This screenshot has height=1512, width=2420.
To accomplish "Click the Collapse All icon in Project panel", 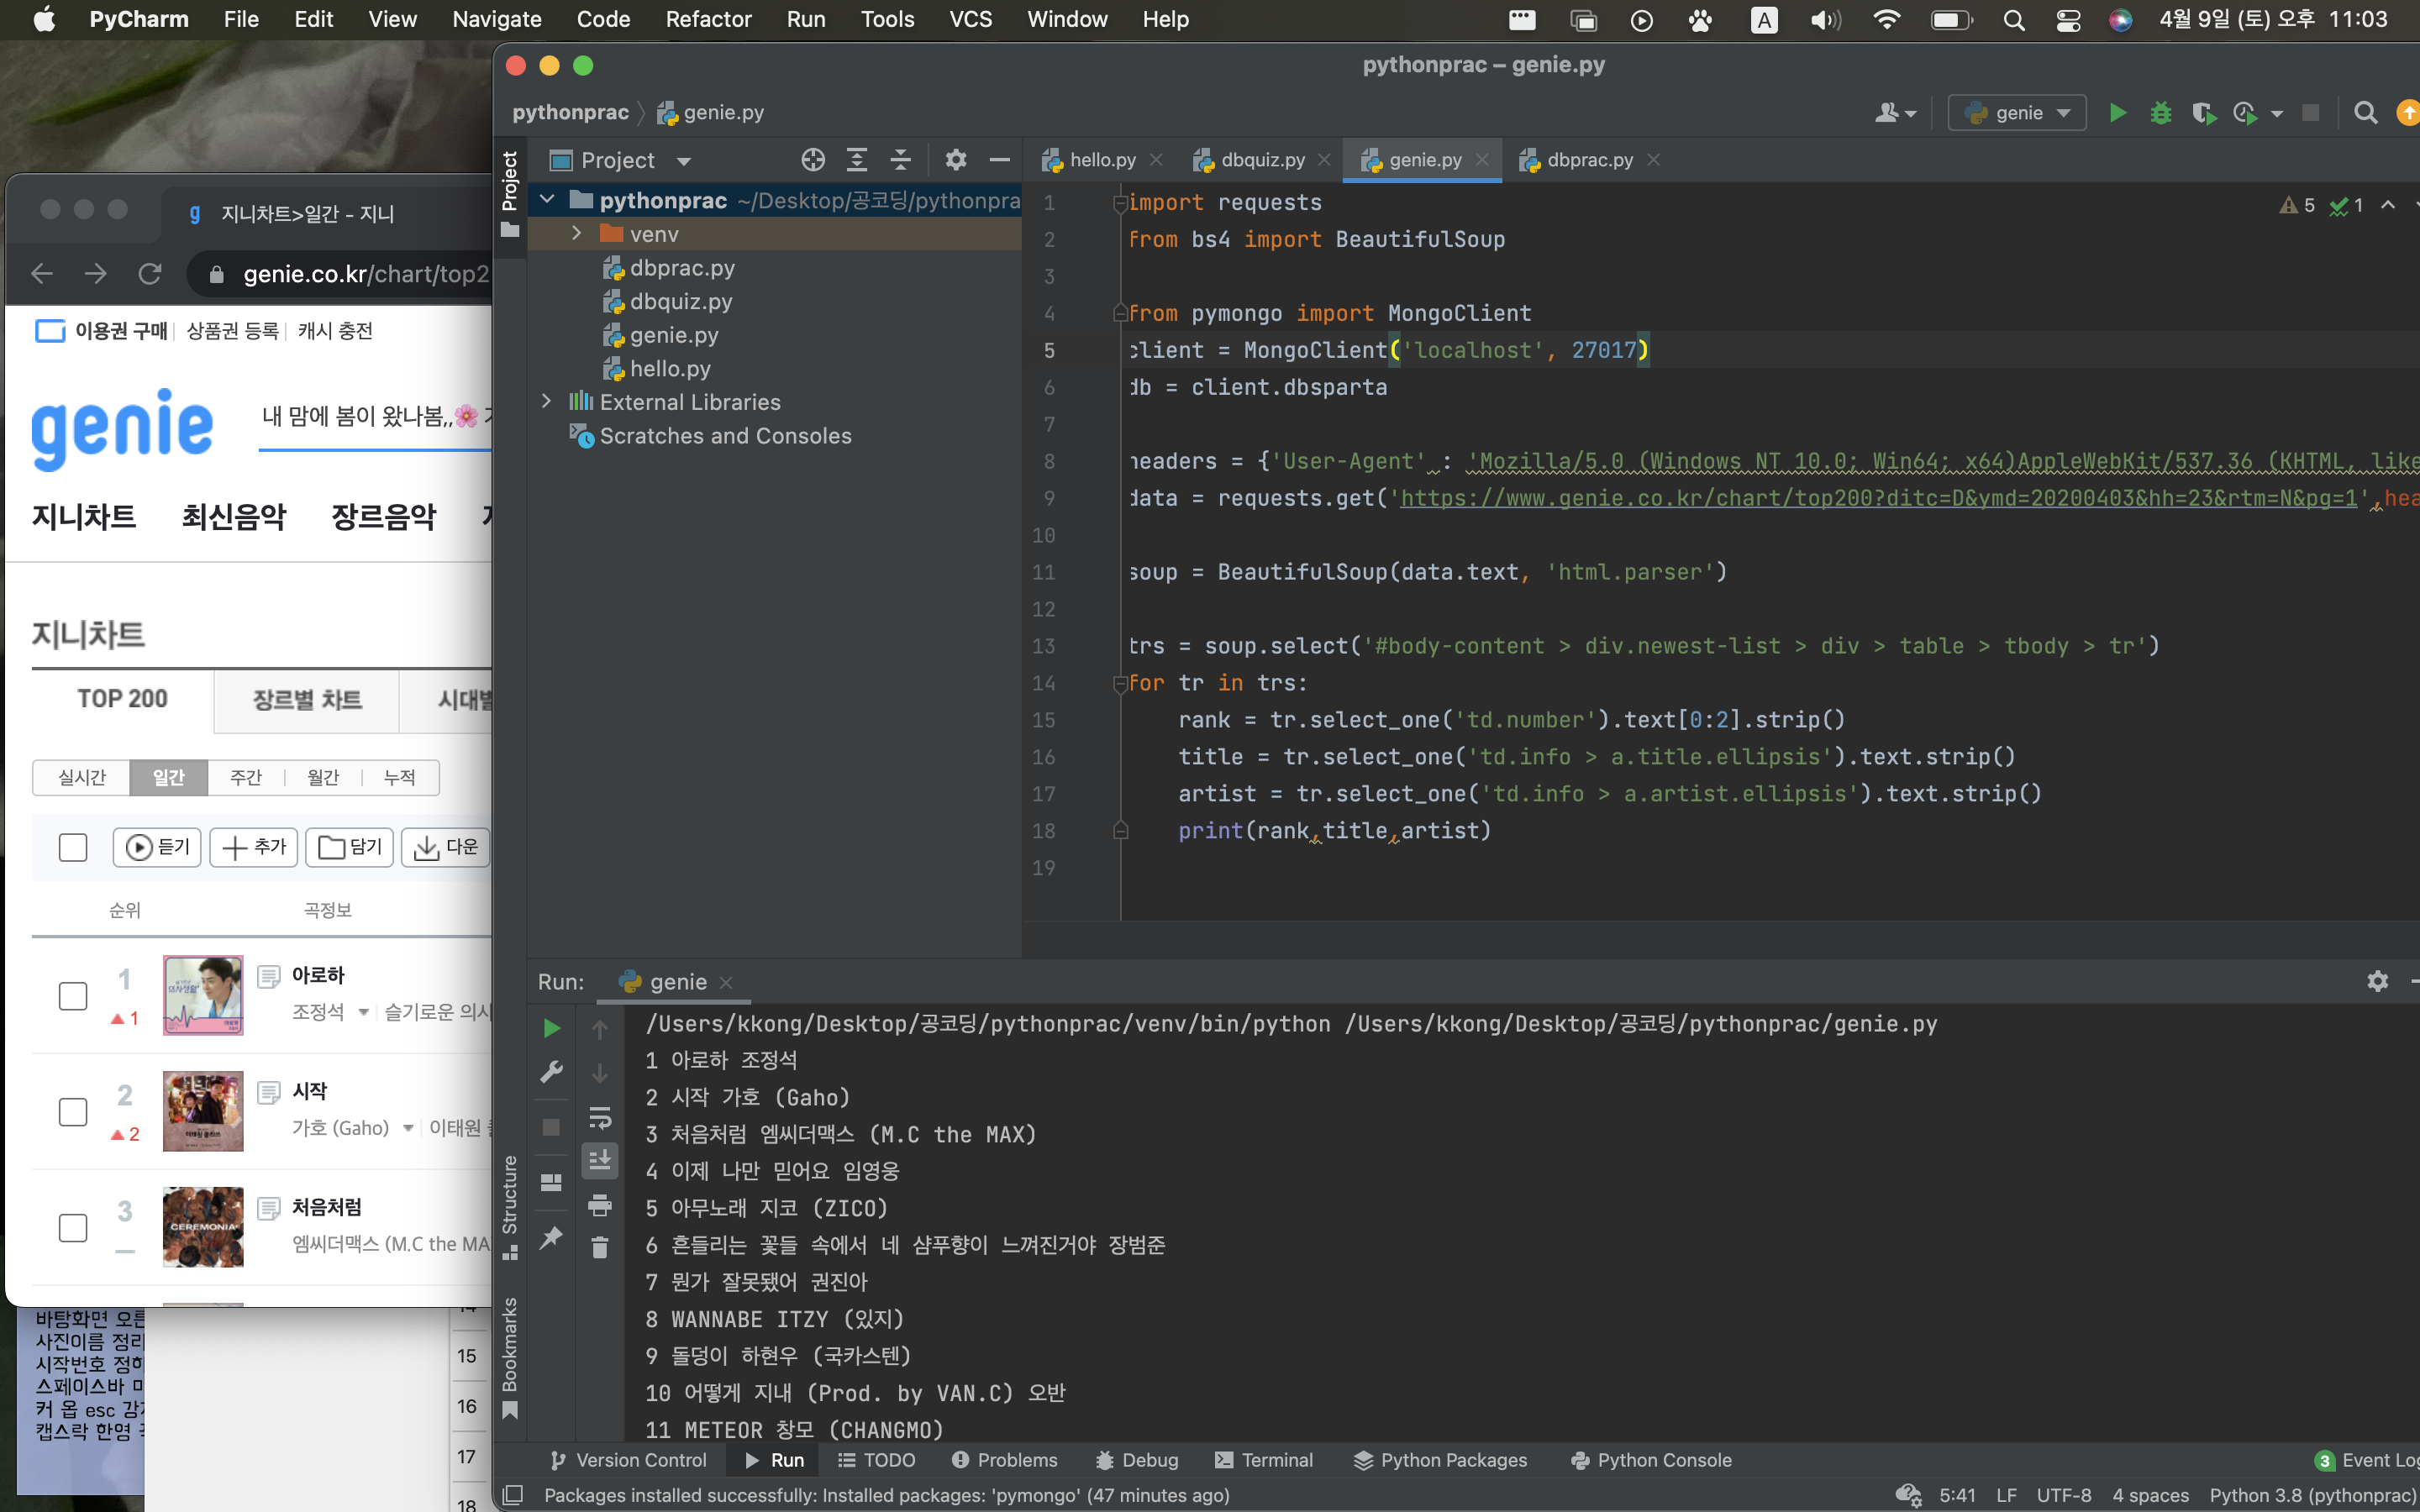I will point(900,160).
